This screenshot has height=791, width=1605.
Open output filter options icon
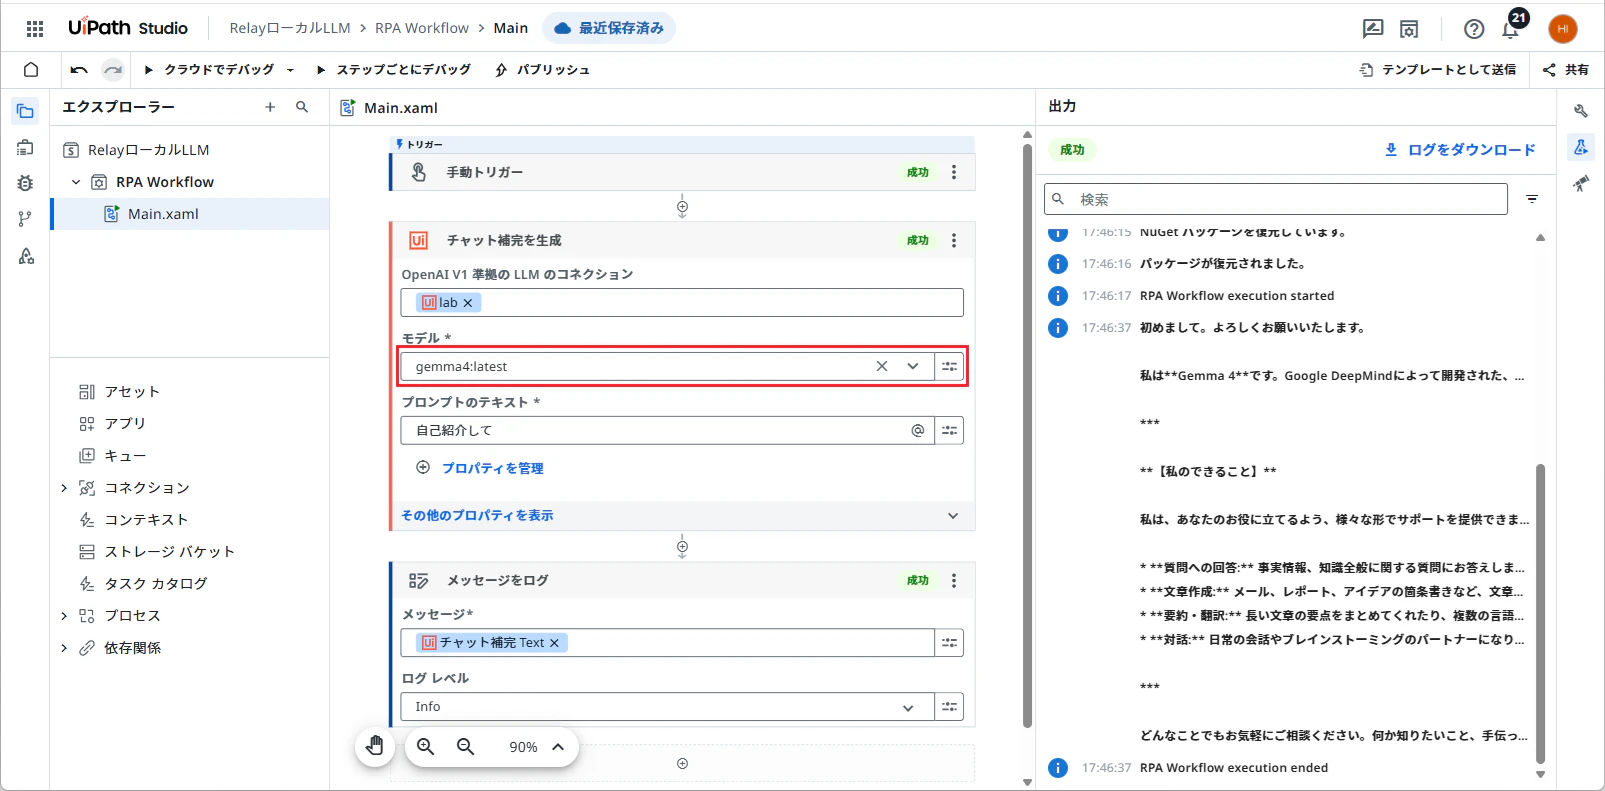[1532, 199]
